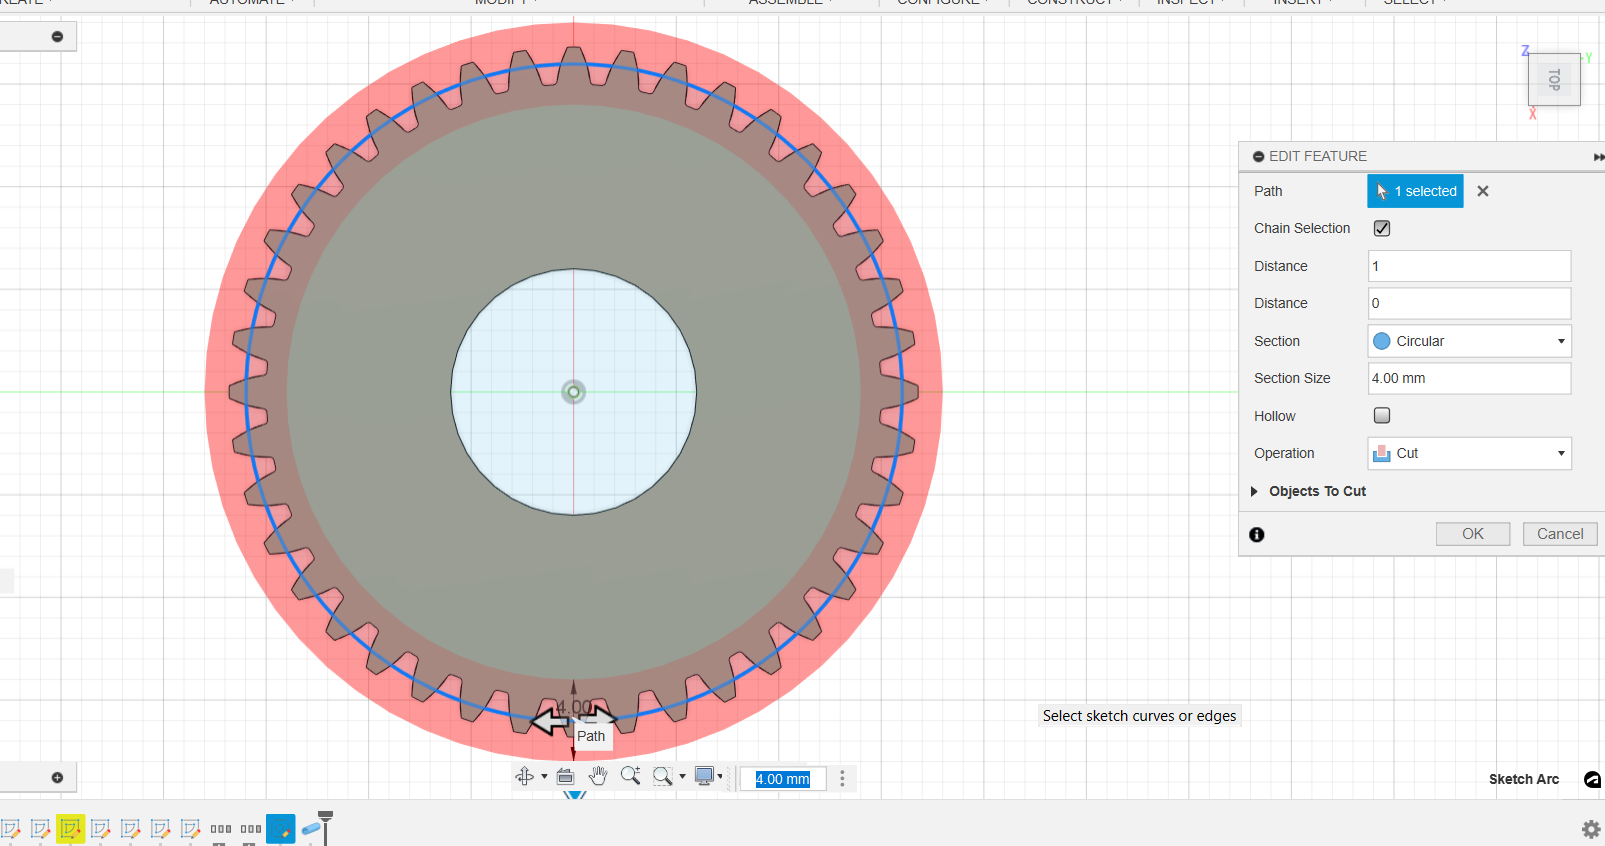Screen dimensions: 1605x846
Task: Click the Path label tooltip on the canvas
Action: point(591,736)
